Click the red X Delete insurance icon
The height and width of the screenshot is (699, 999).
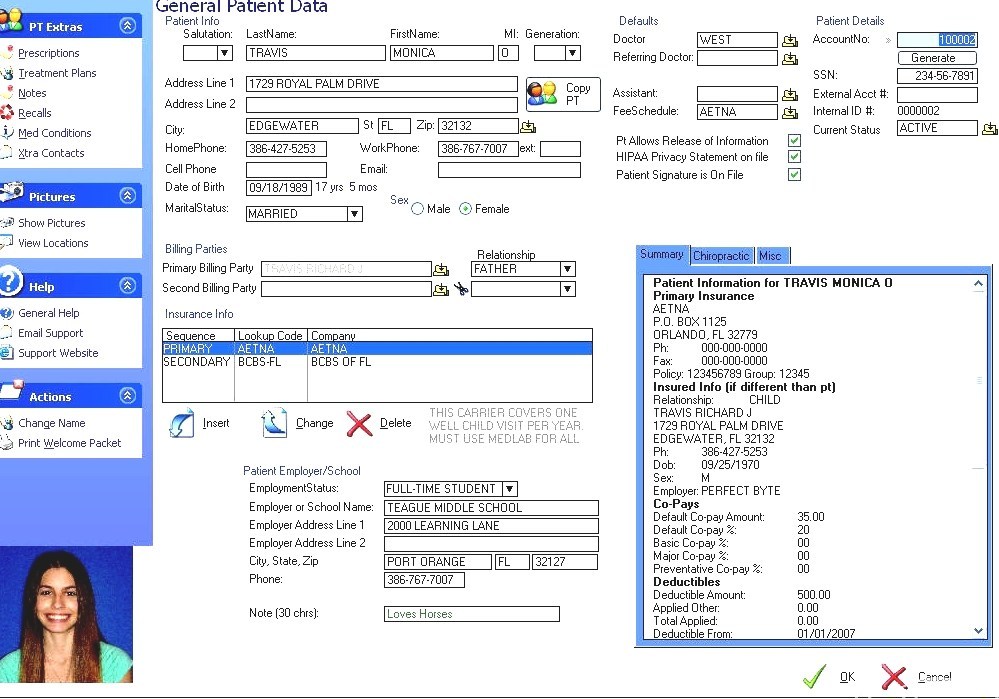point(359,424)
